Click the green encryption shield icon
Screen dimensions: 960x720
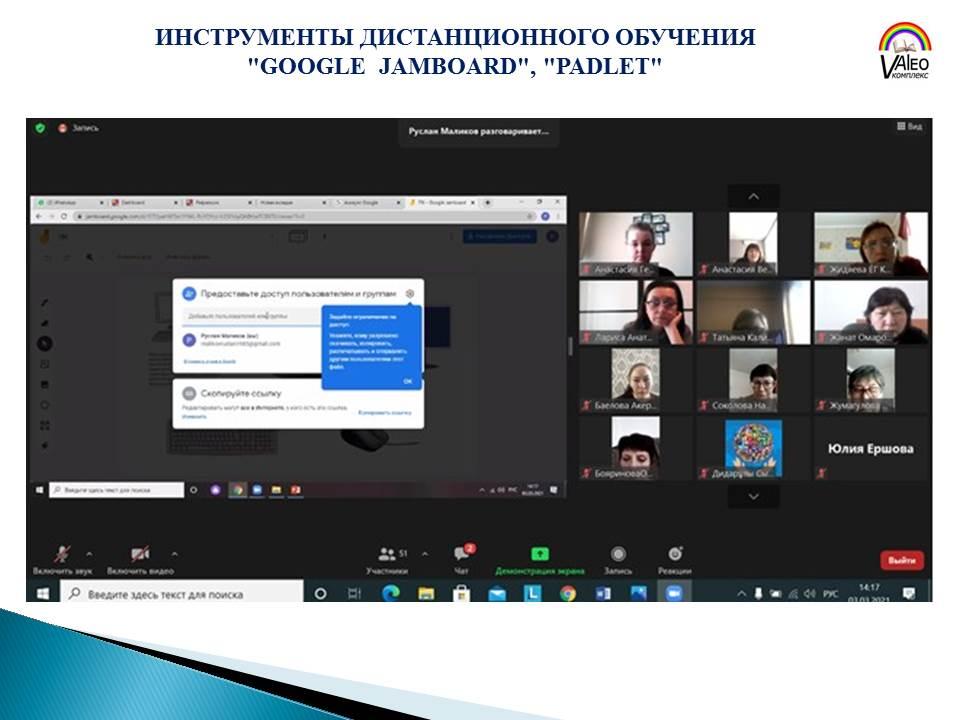coord(40,128)
